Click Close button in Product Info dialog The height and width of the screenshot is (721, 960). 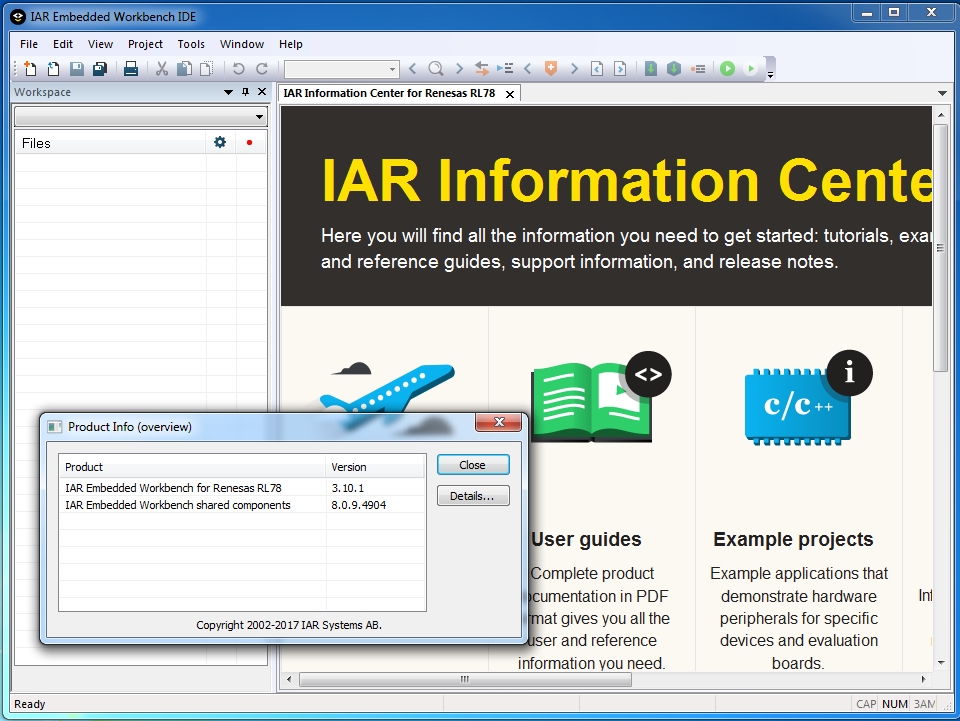pyautogui.click(x=473, y=465)
